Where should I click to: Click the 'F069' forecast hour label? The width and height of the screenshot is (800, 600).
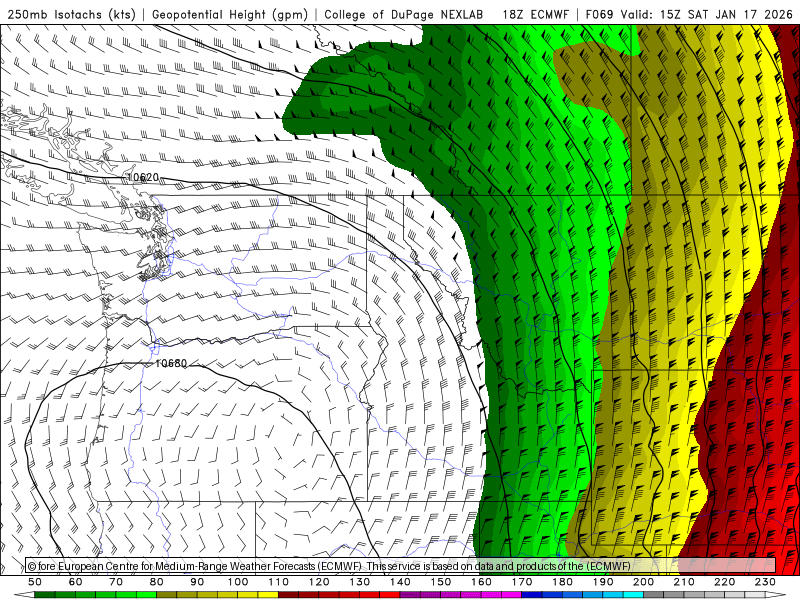click(599, 14)
